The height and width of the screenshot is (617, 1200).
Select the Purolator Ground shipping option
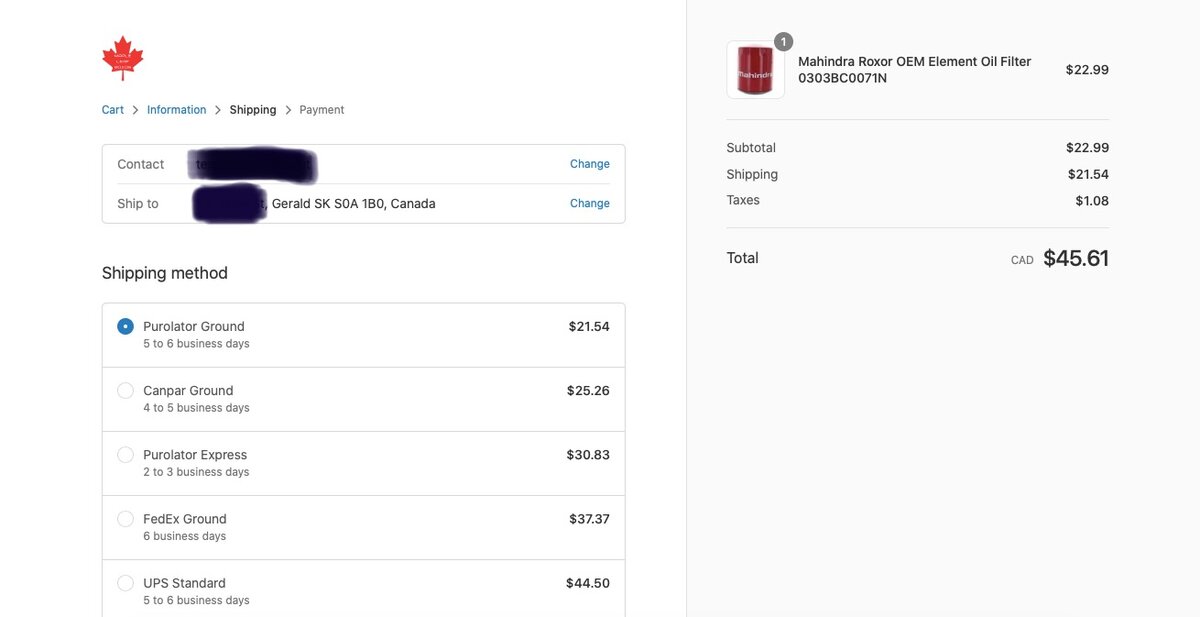[x=125, y=326]
